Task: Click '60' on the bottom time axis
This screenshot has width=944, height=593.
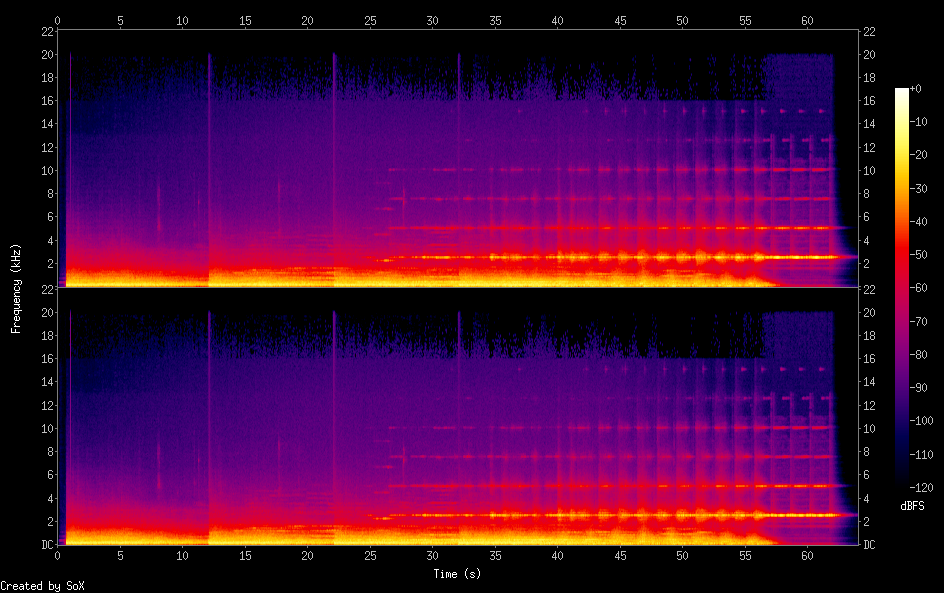Action: pyautogui.click(x=807, y=556)
